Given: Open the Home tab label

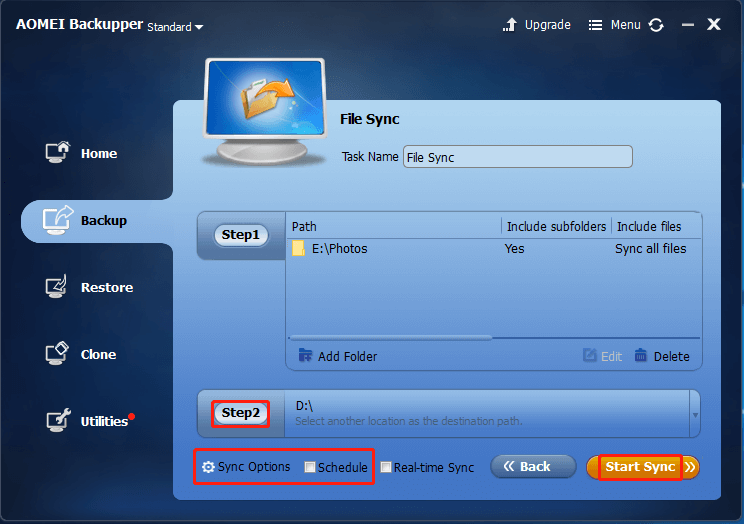Looking at the screenshot, I should point(99,154).
